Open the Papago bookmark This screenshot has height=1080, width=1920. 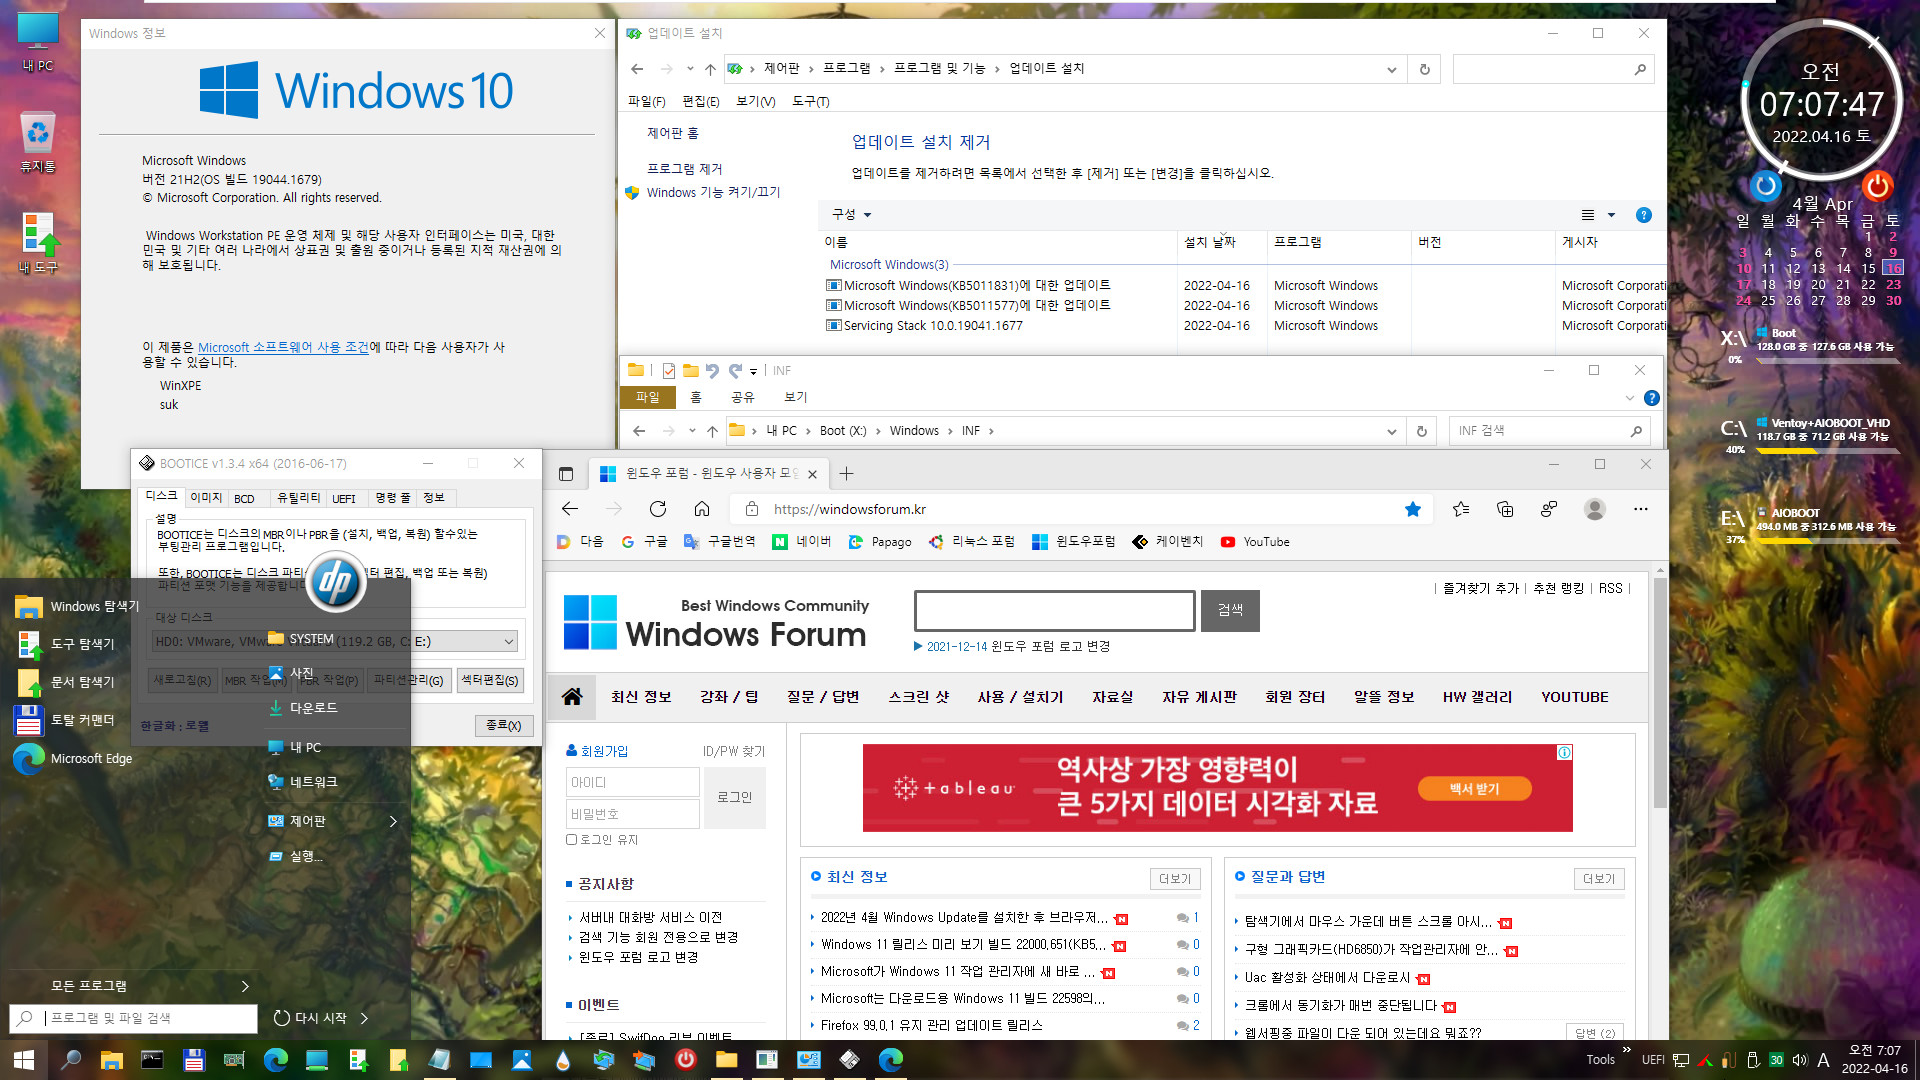[x=880, y=542]
